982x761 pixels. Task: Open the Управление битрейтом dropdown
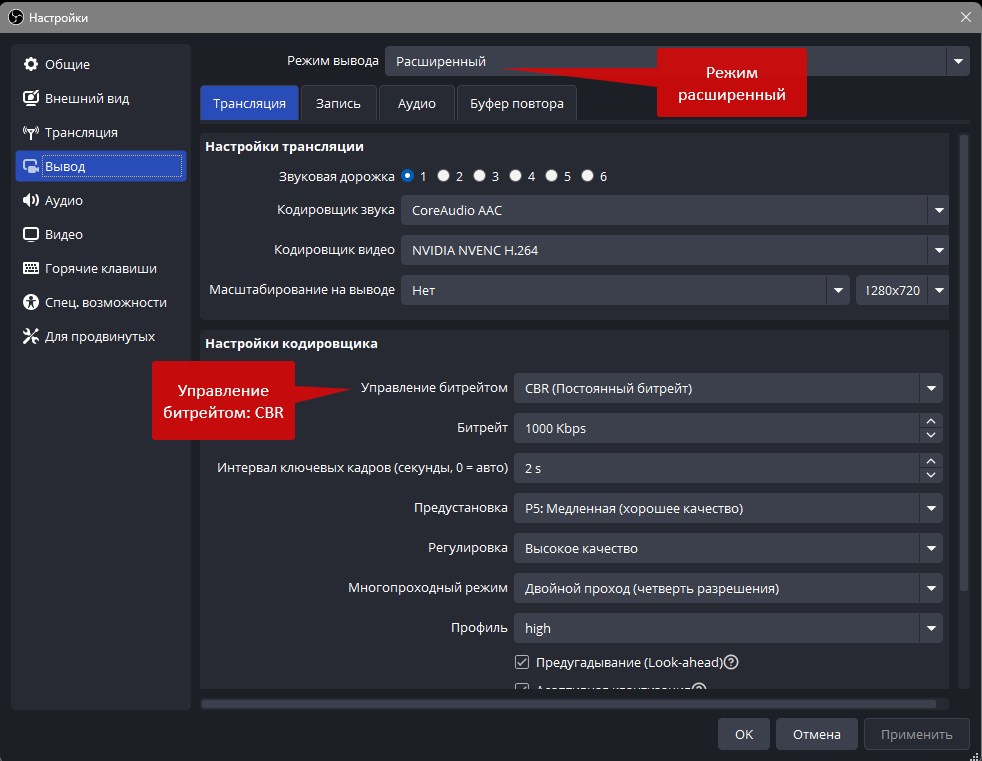tap(728, 388)
